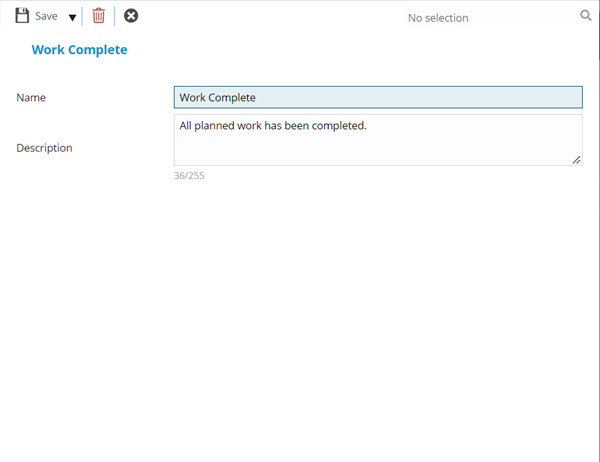The image size is (600, 462).
Task: Click the floppy disk Save icon
Action: (22, 16)
